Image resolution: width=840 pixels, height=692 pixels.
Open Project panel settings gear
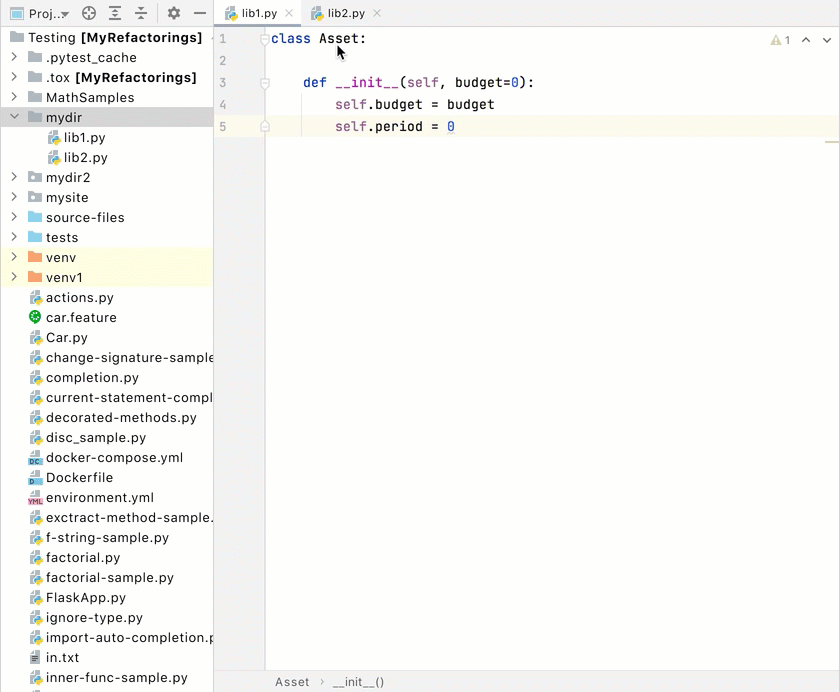(x=174, y=13)
